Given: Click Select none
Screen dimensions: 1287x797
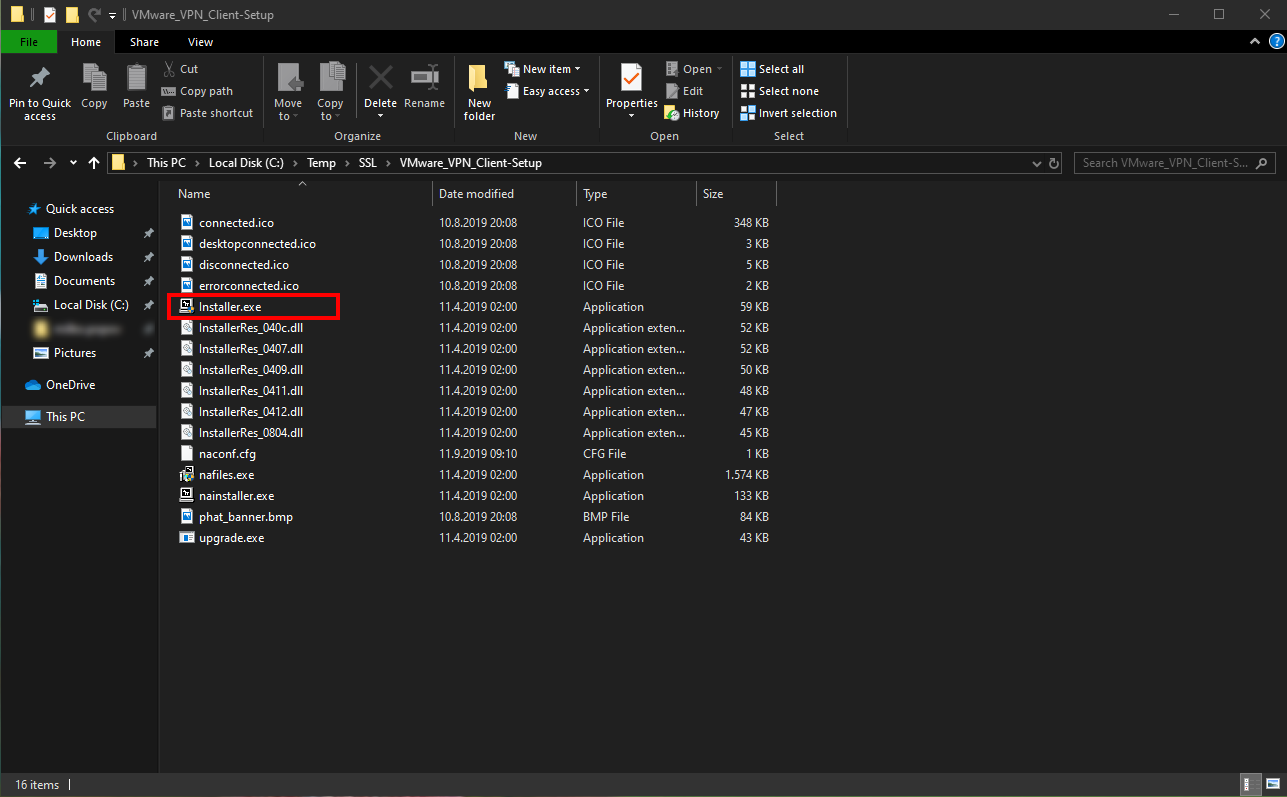Looking at the screenshot, I should [779, 91].
